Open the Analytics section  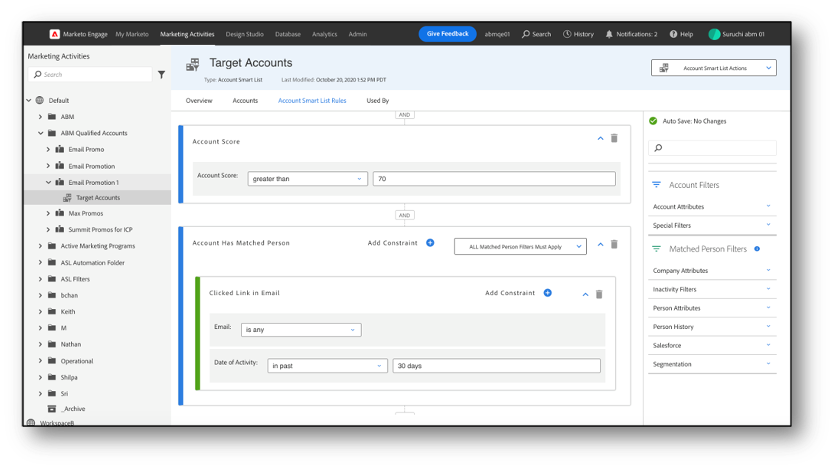click(324, 34)
